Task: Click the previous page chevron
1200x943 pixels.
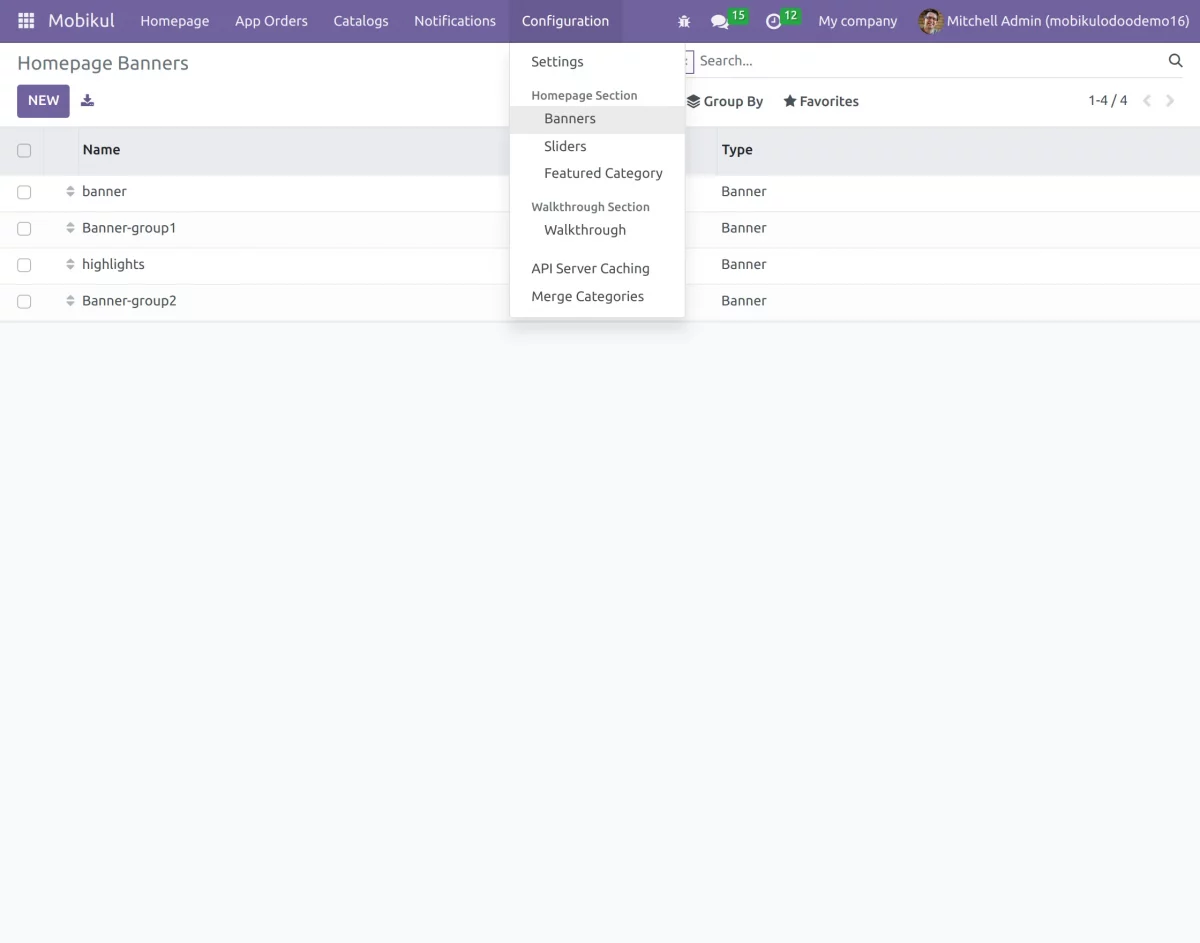Action: (1146, 100)
